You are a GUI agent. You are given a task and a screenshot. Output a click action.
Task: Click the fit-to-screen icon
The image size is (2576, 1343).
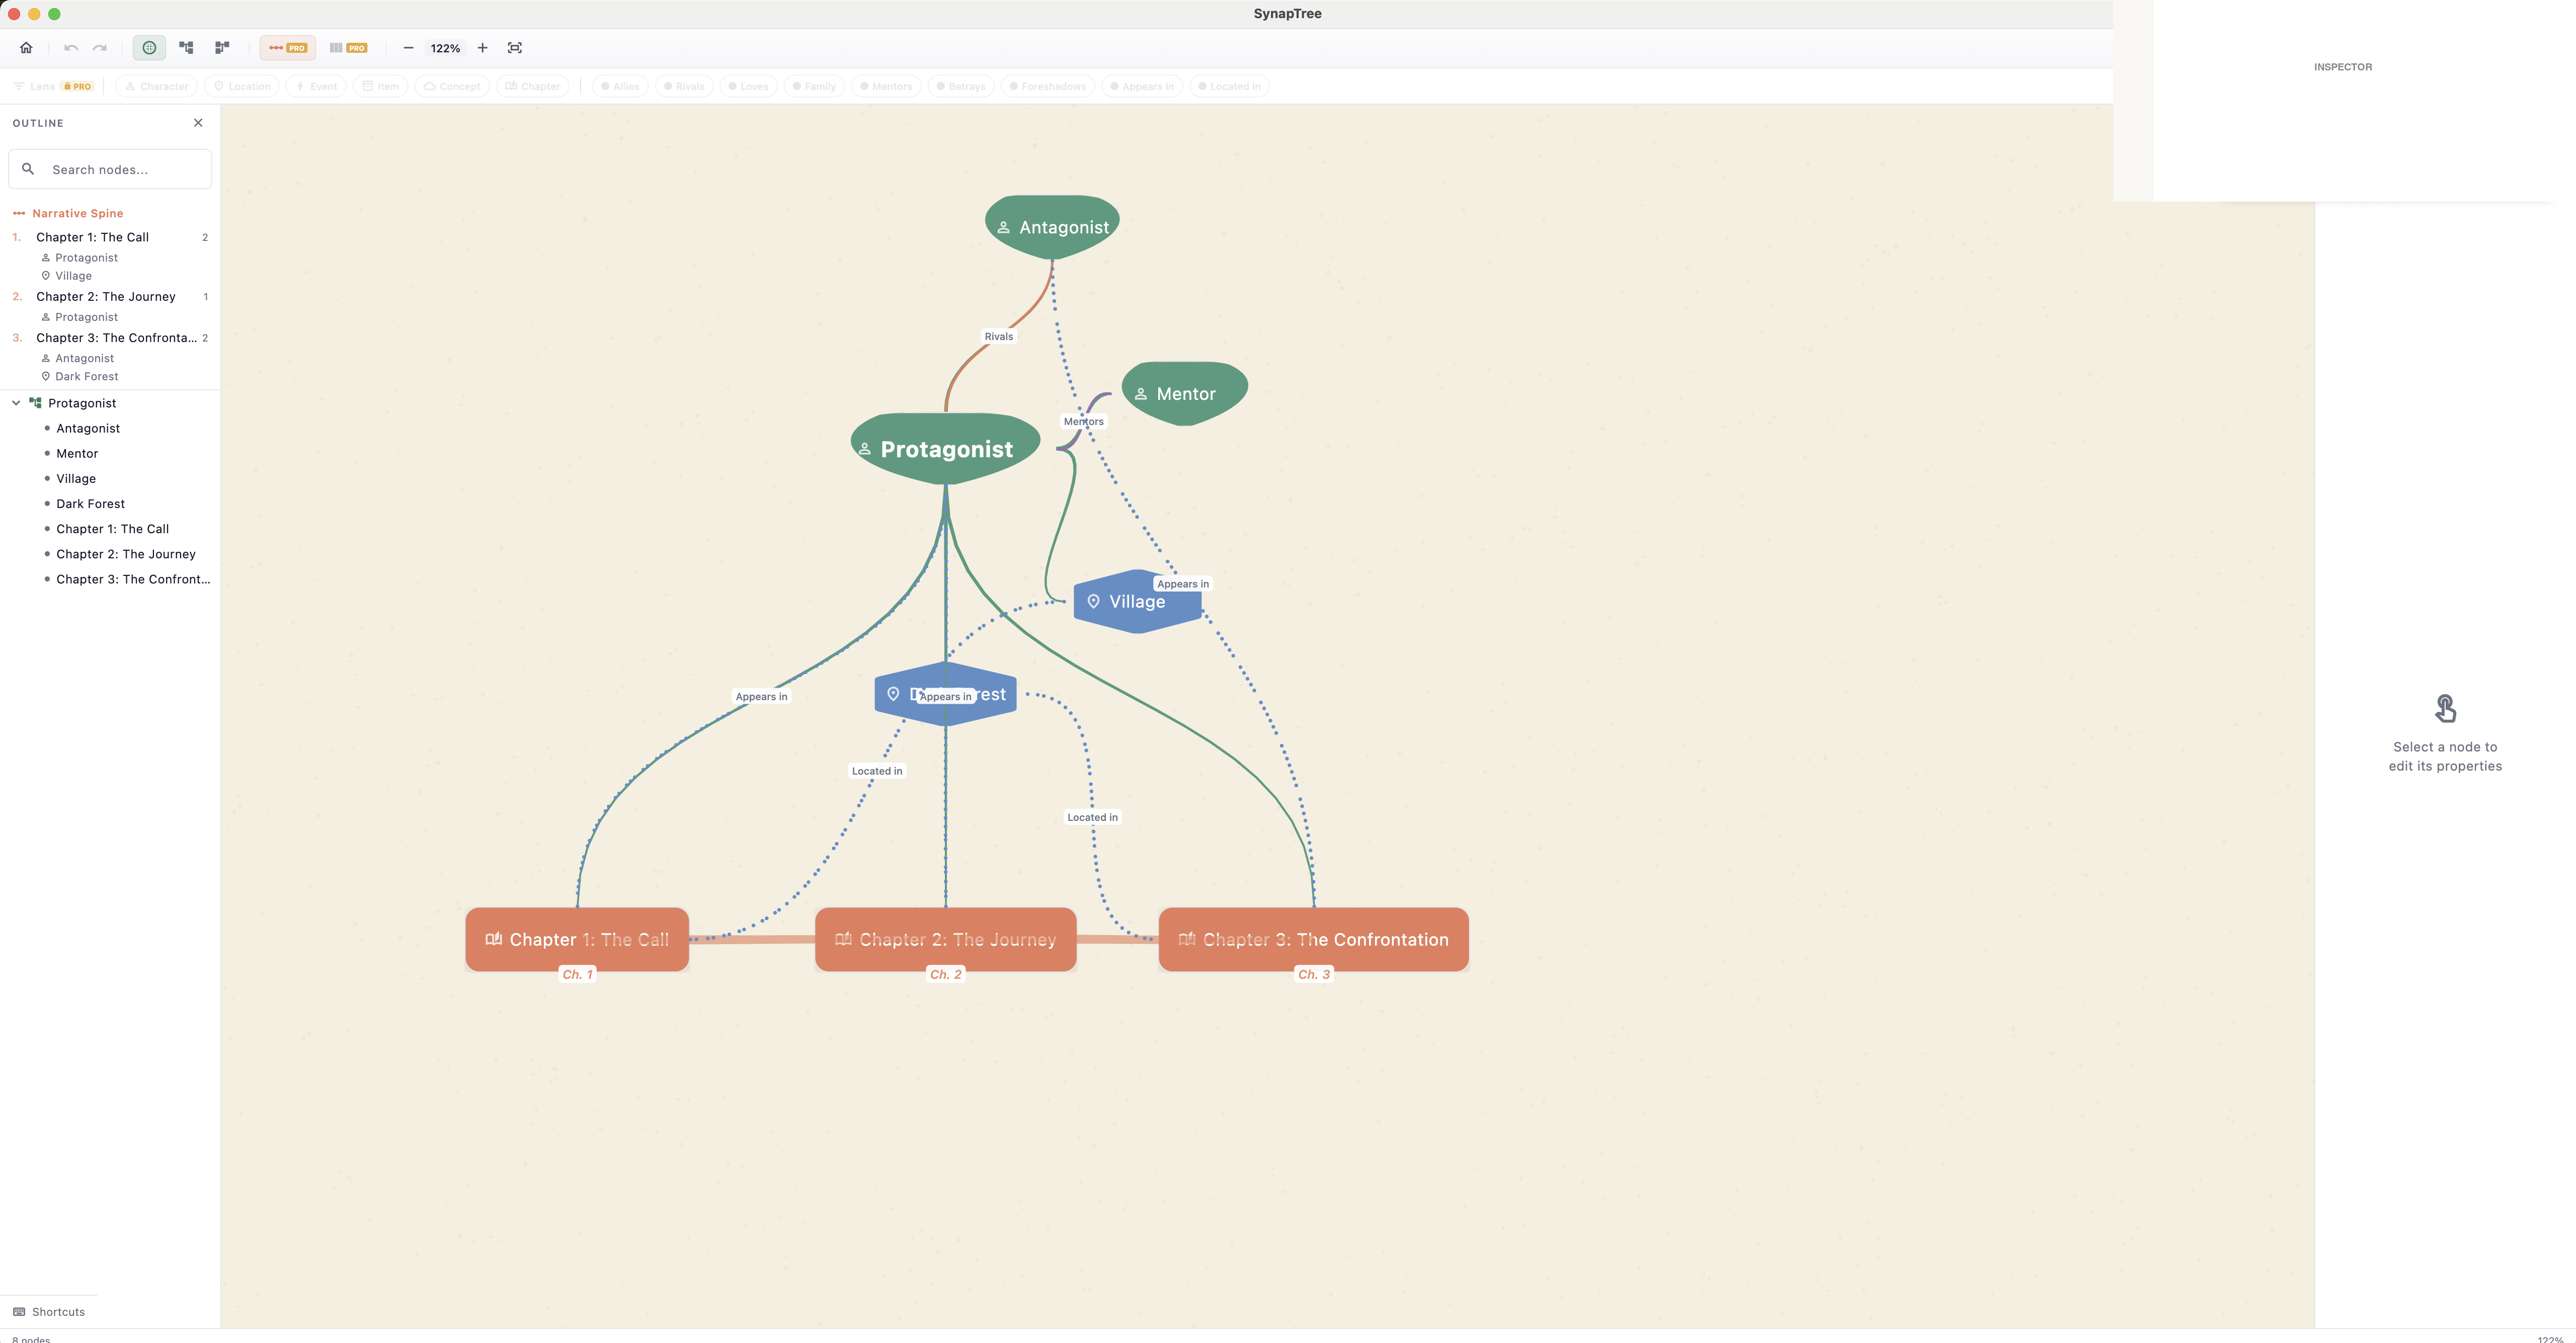[514, 47]
